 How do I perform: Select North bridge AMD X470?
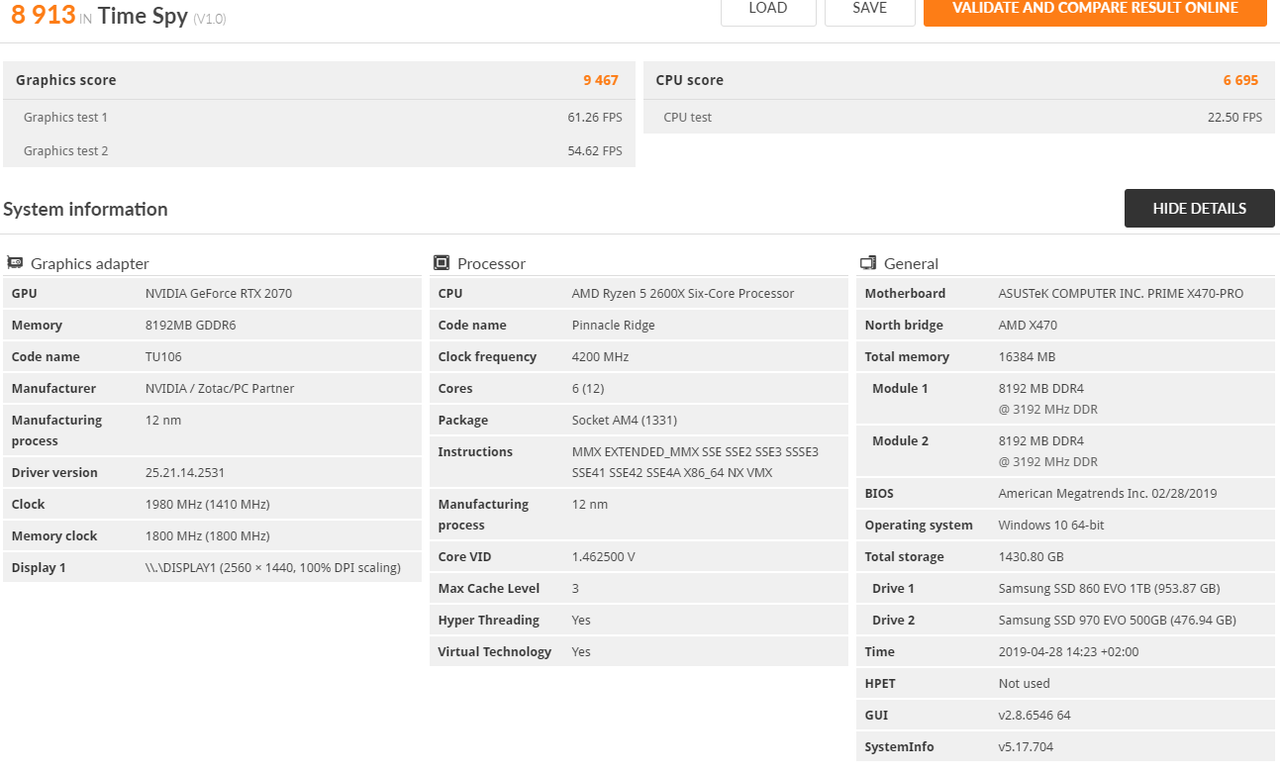[1027, 325]
